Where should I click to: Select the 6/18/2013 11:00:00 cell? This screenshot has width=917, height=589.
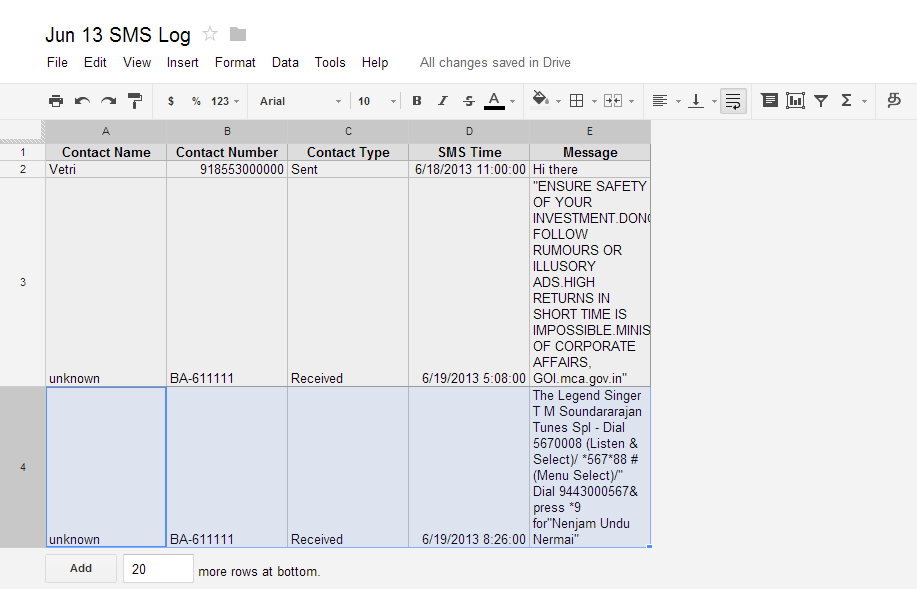tap(469, 170)
